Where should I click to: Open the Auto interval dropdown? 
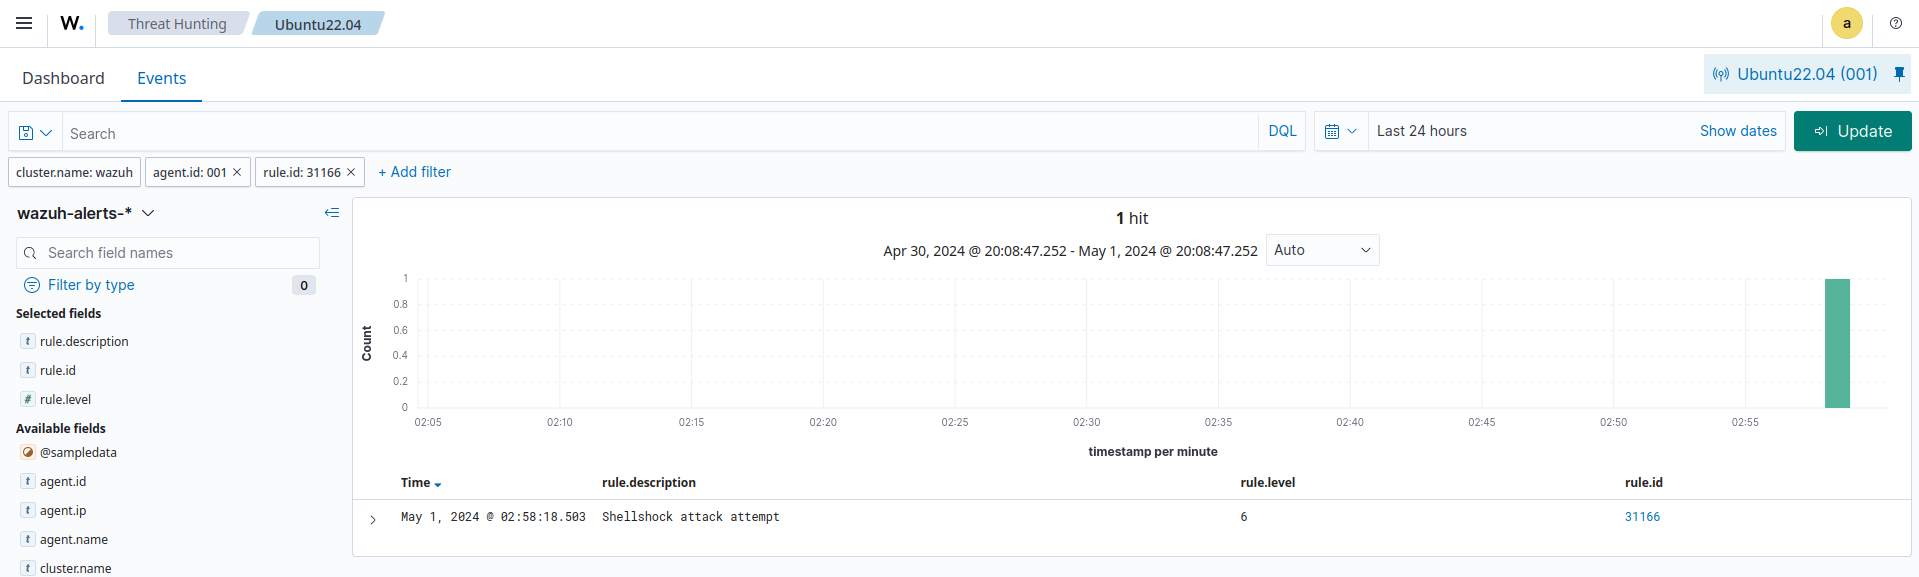1322,250
